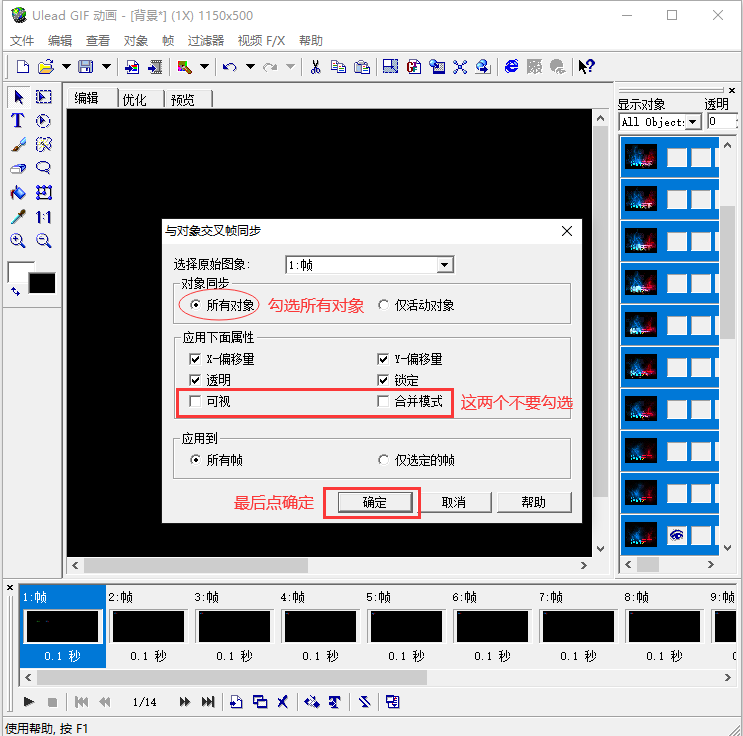Click the Cut scissors toolbar icon
Viewport: 743px width, 736px height.
point(315,67)
